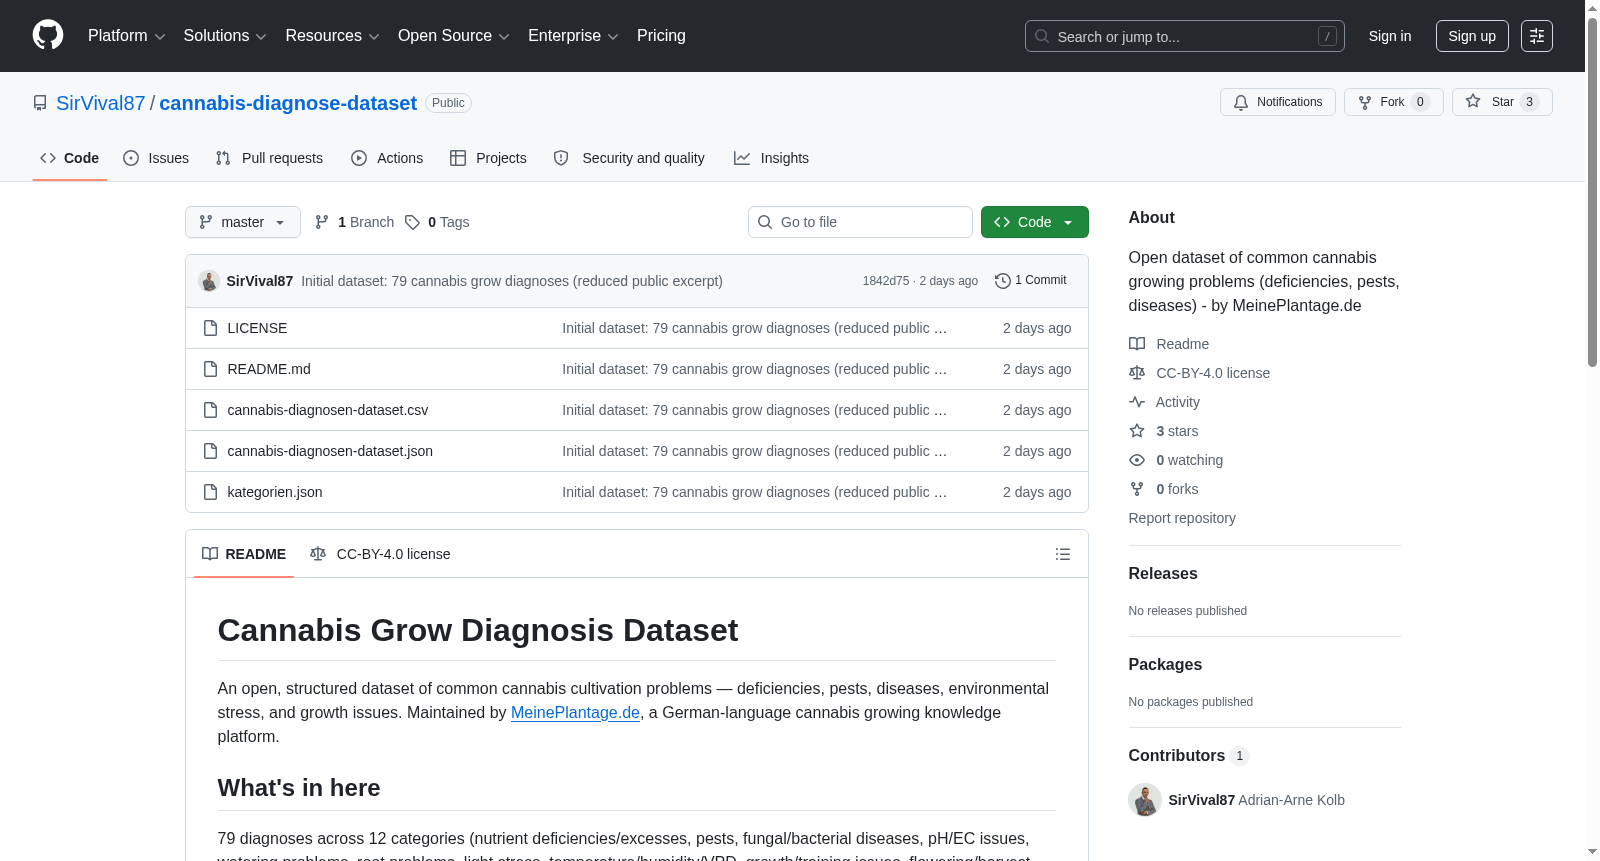Click the Notifications bell button

(1277, 102)
